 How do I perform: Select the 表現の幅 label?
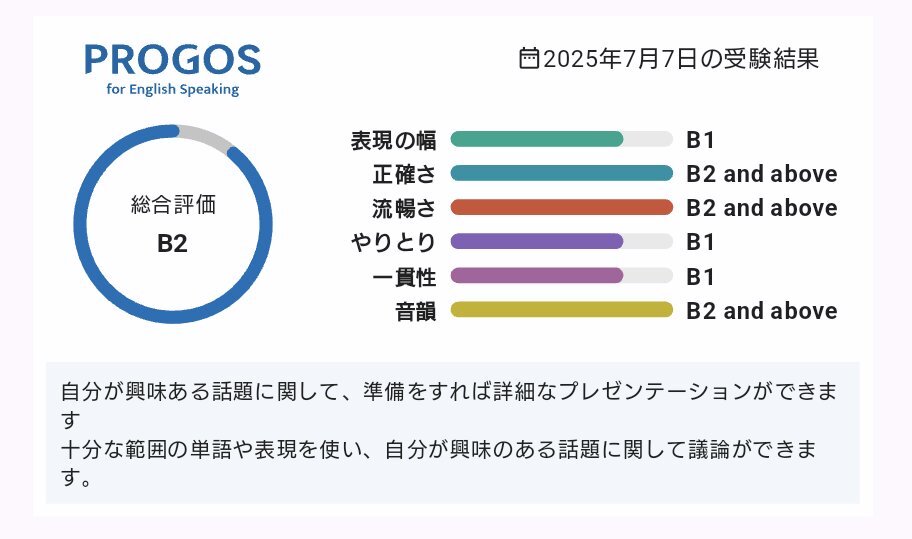point(393,140)
